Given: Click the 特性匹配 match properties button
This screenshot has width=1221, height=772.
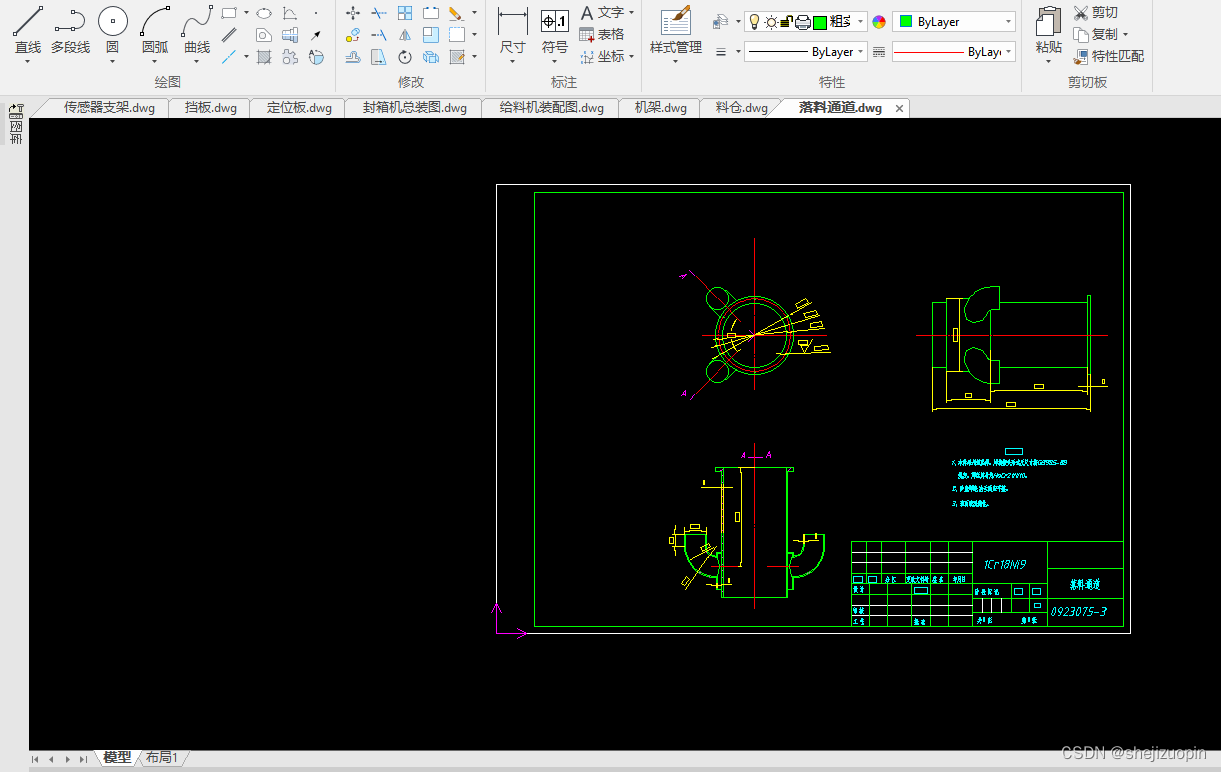Looking at the screenshot, I should (x=1109, y=57).
